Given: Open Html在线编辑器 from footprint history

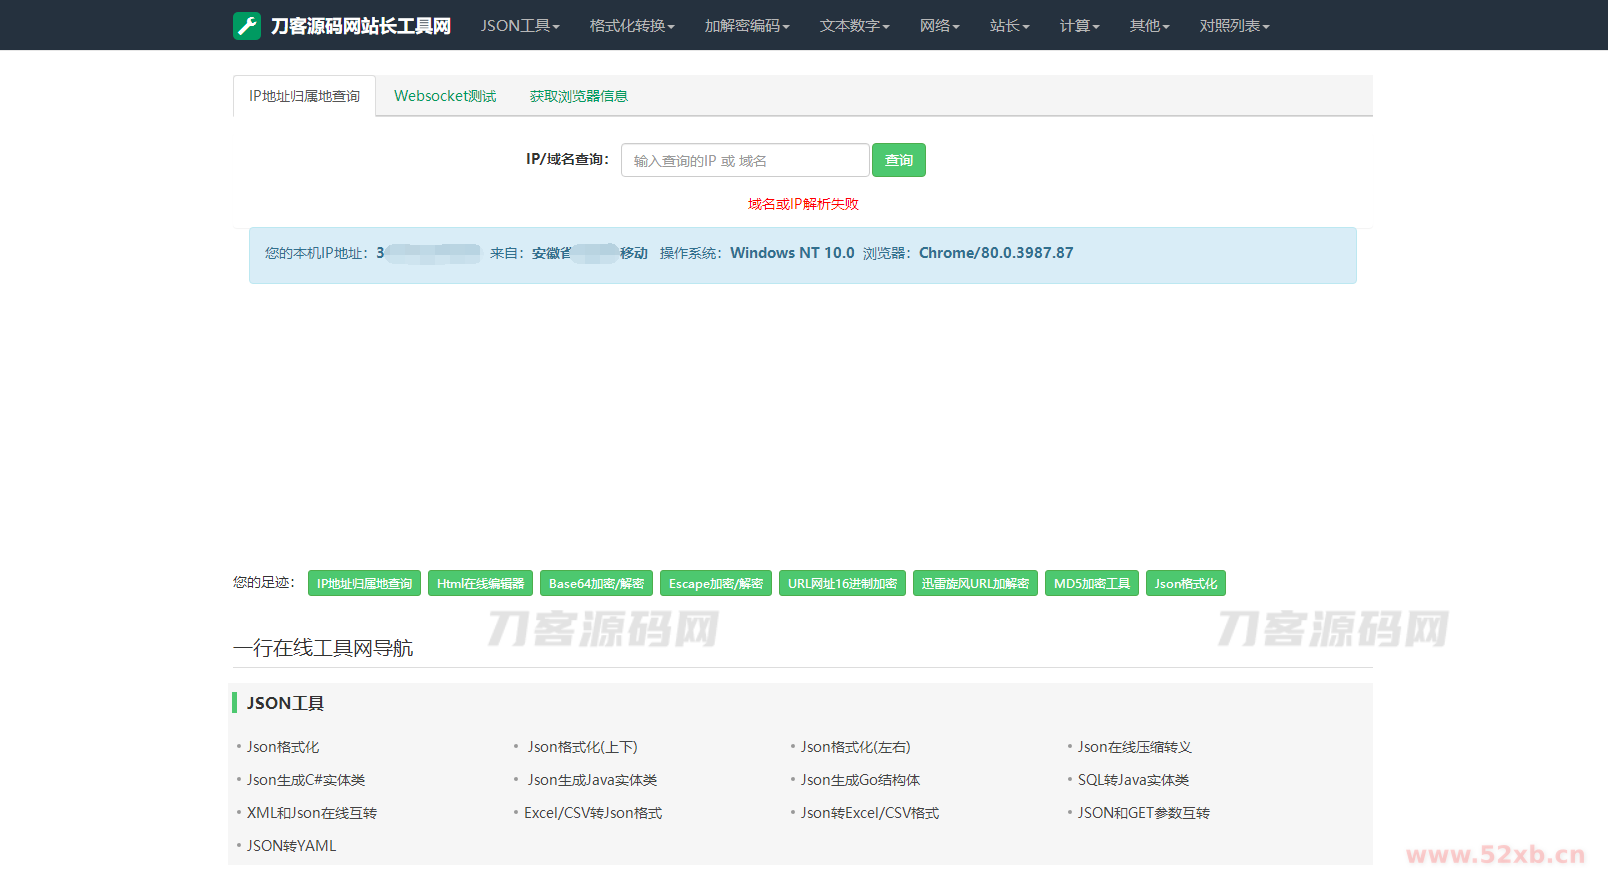Looking at the screenshot, I should click(480, 583).
